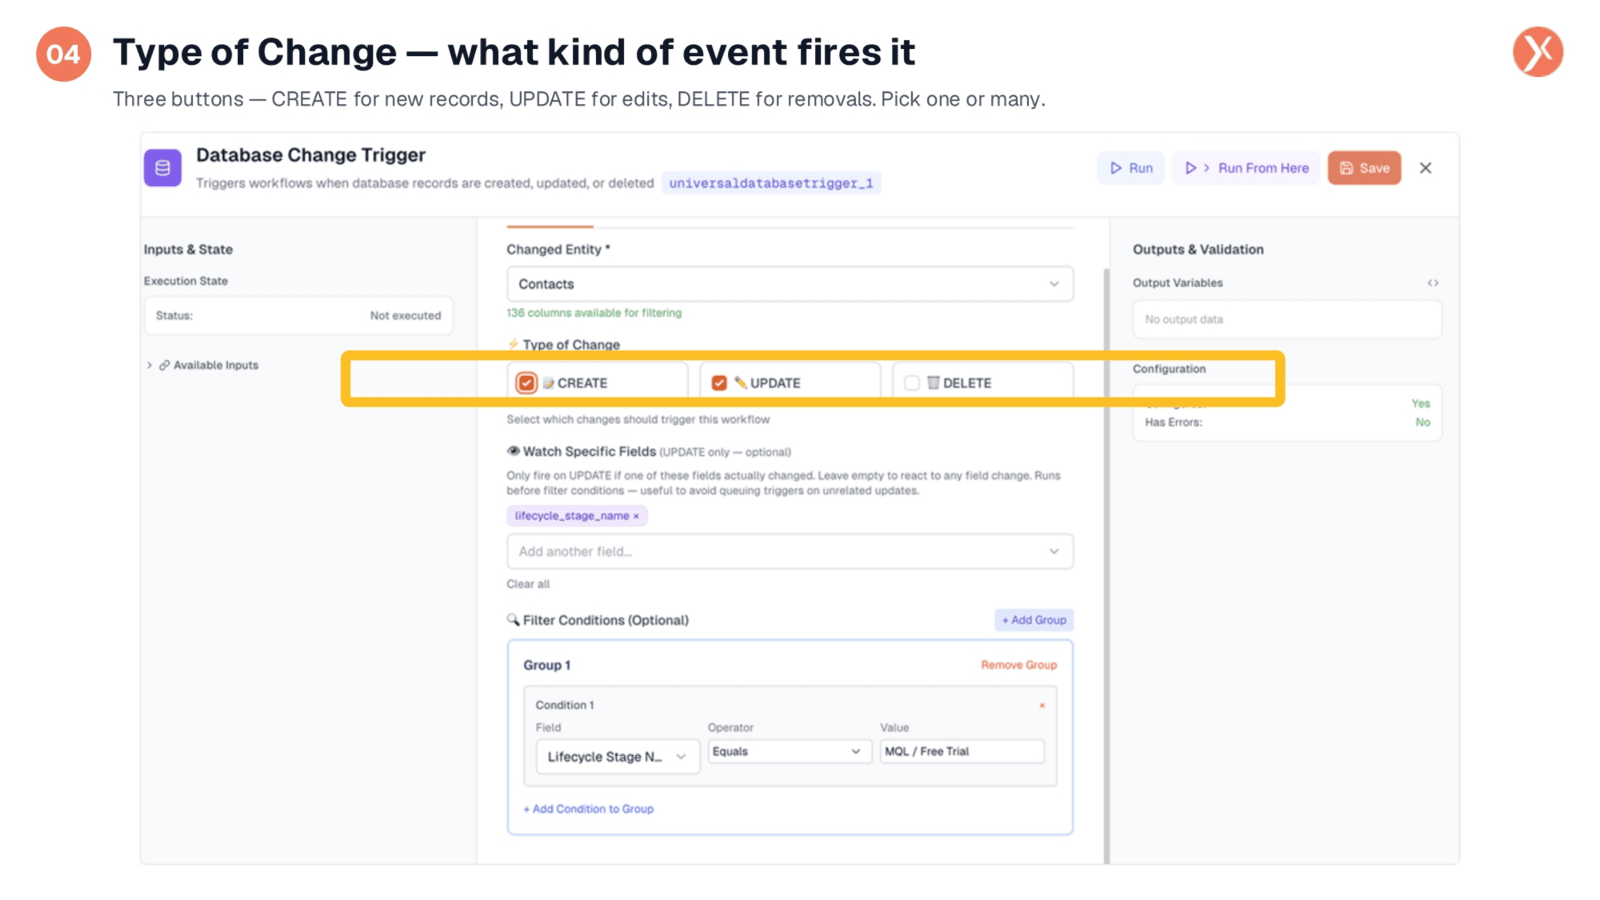Viewport: 1600px width, 900px height.
Task: Click the Run From Here button
Action: pyautogui.click(x=1246, y=168)
